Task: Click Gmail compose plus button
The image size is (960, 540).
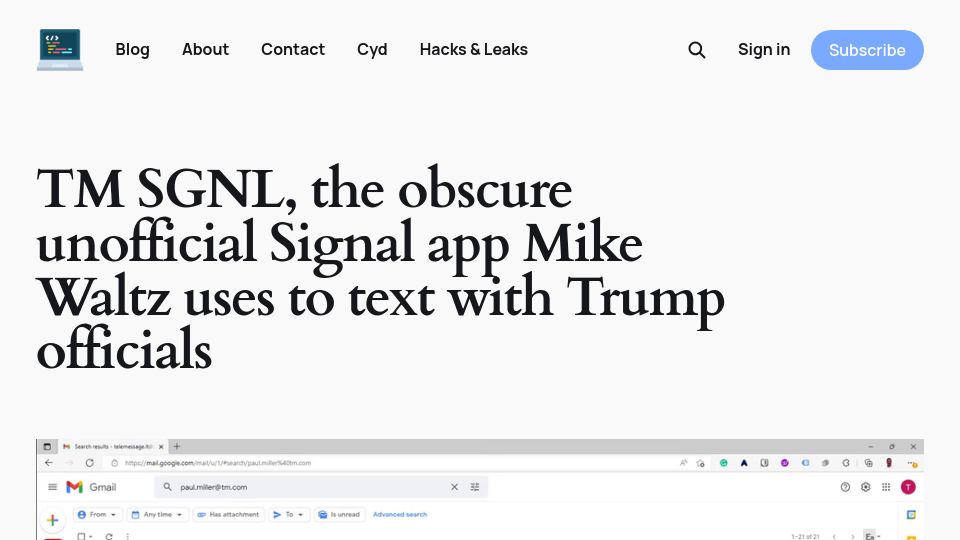Action: tap(53, 520)
